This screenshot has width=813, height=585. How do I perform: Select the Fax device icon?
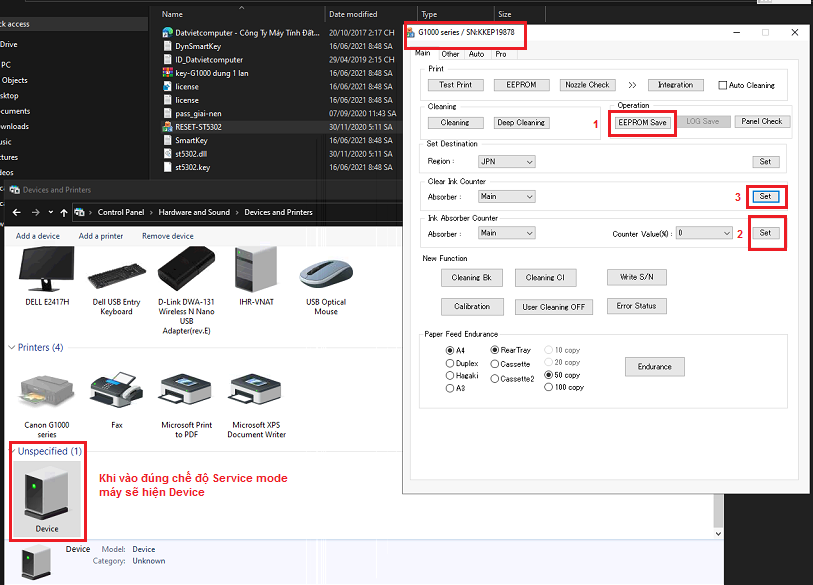[117, 390]
